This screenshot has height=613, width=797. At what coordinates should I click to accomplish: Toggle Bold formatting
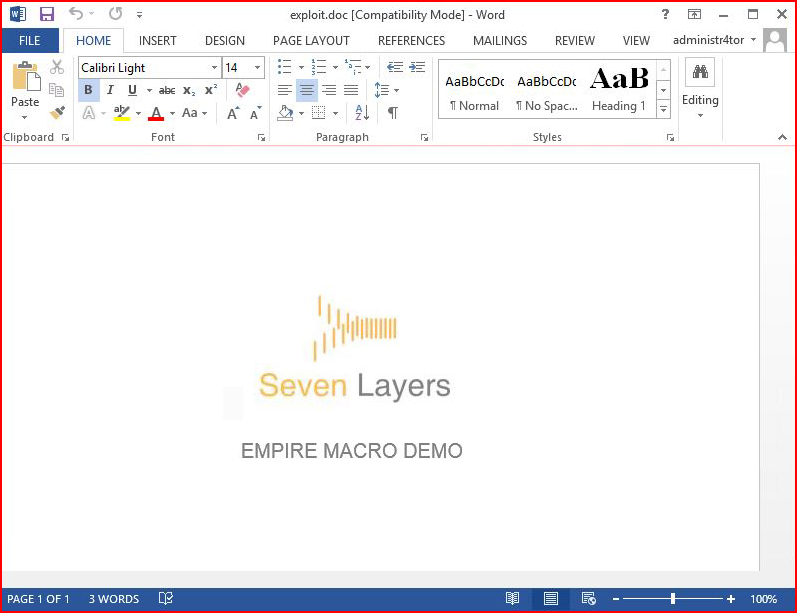click(x=88, y=90)
